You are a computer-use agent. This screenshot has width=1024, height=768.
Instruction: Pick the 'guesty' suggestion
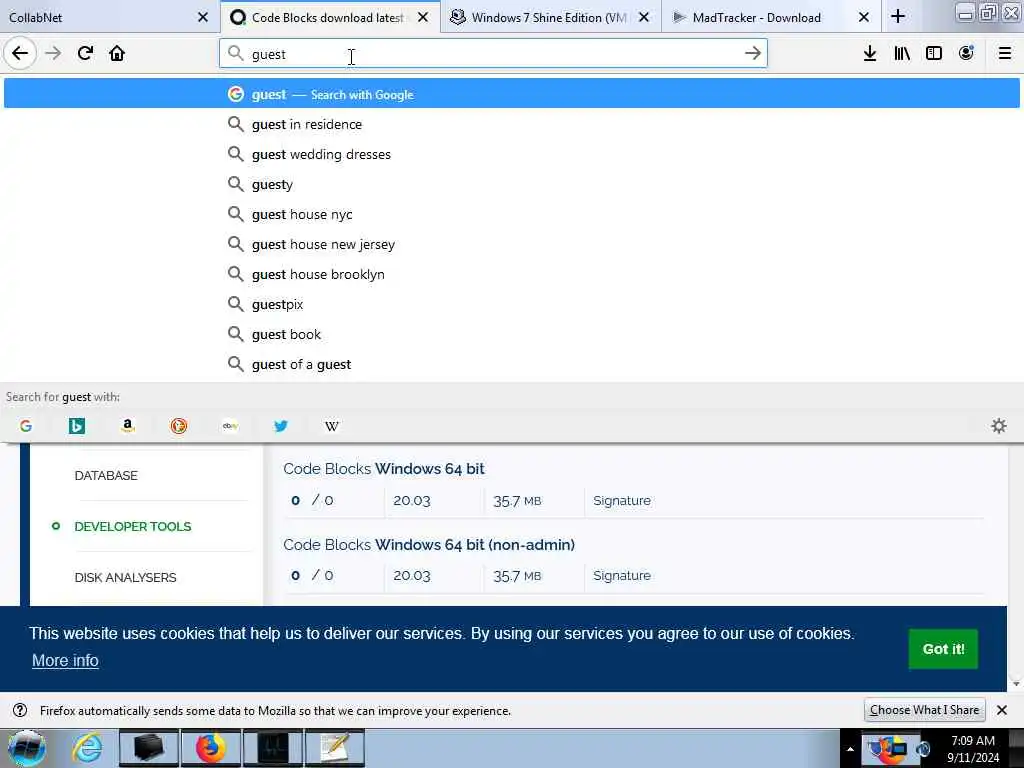(x=511, y=184)
